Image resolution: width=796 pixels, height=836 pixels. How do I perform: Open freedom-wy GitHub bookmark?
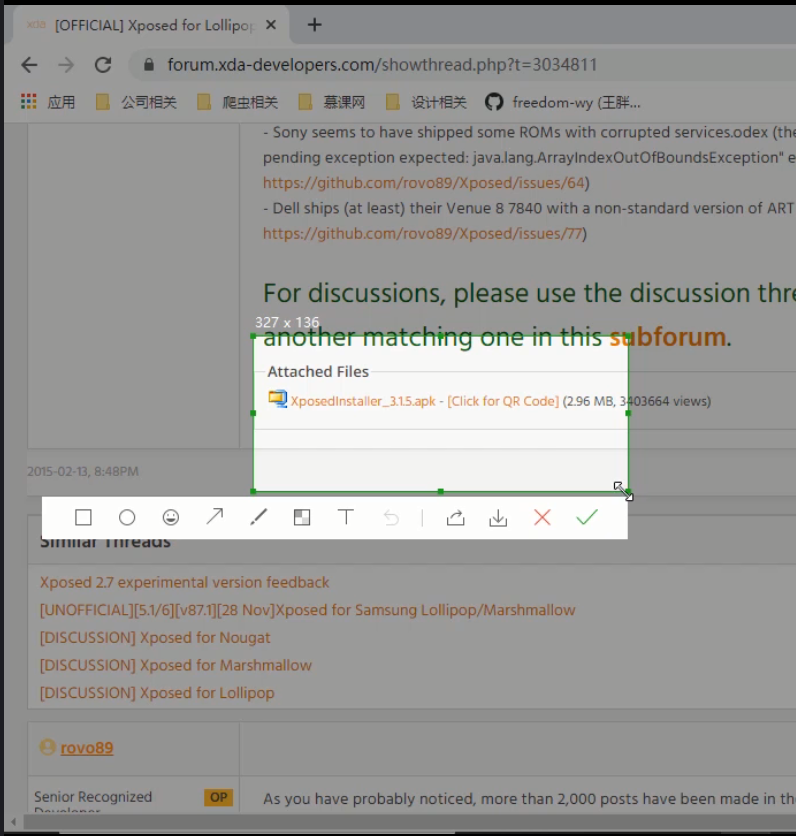click(562, 102)
